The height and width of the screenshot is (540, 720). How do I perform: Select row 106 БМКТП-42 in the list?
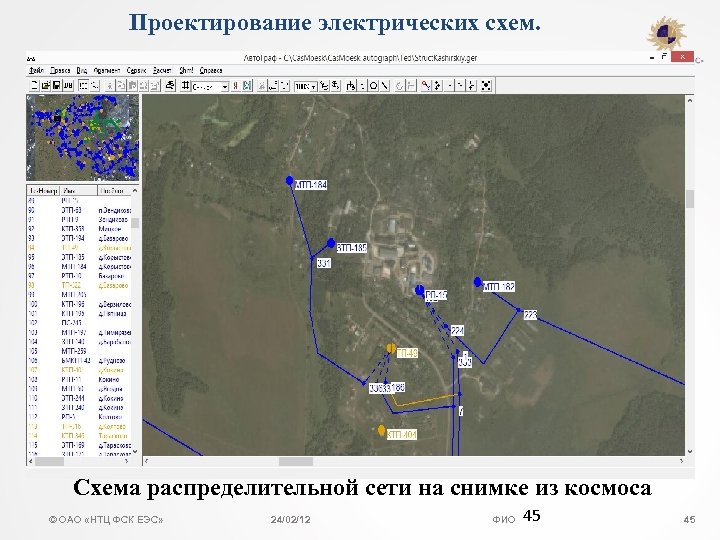(x=79, y=360)
